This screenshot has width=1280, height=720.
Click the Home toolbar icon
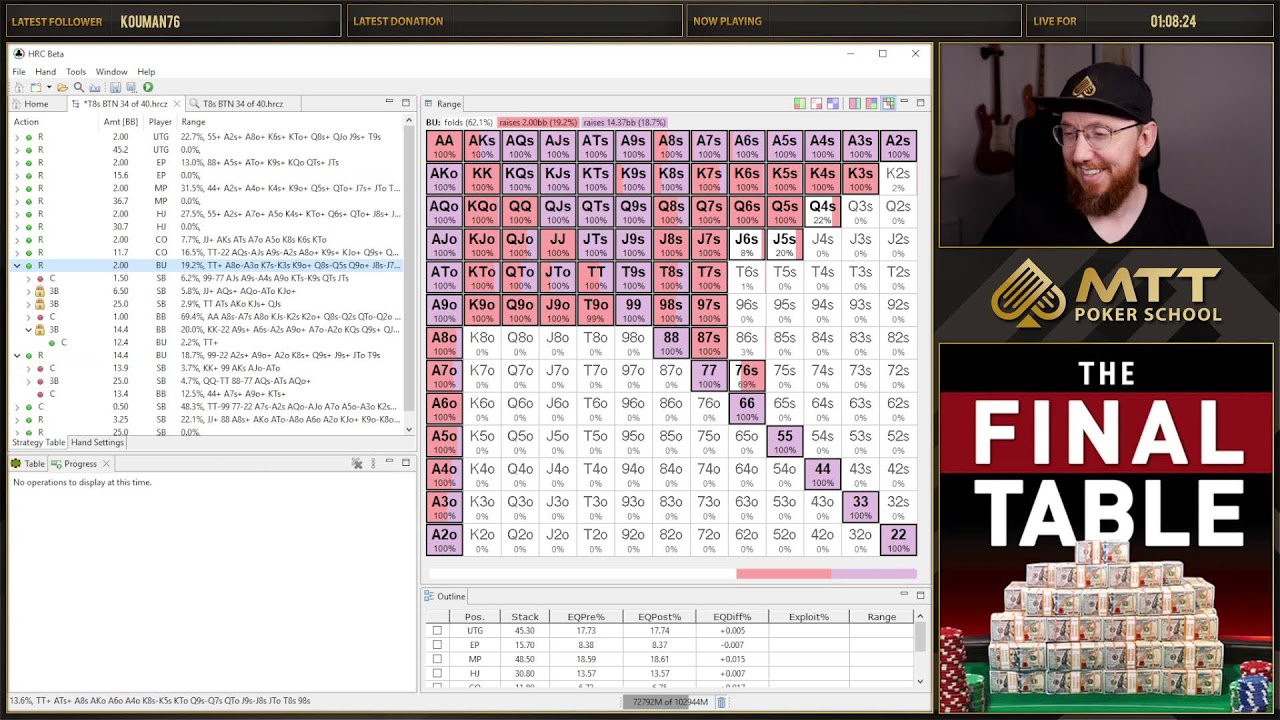(x=19, y=87)
